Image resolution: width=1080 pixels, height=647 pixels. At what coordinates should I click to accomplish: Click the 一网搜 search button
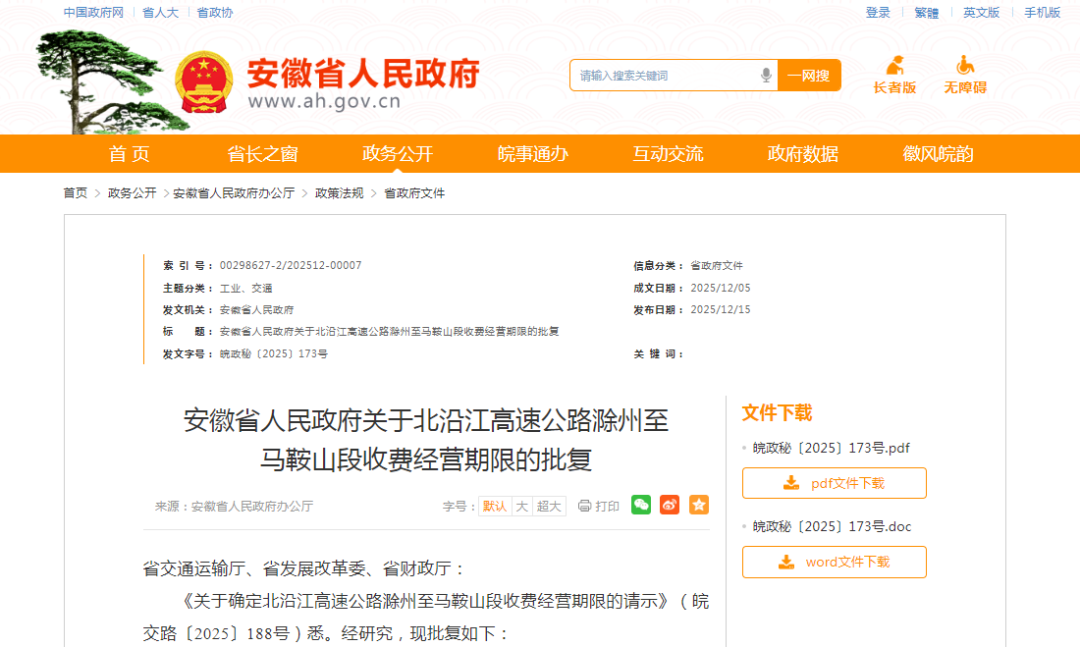808,75
